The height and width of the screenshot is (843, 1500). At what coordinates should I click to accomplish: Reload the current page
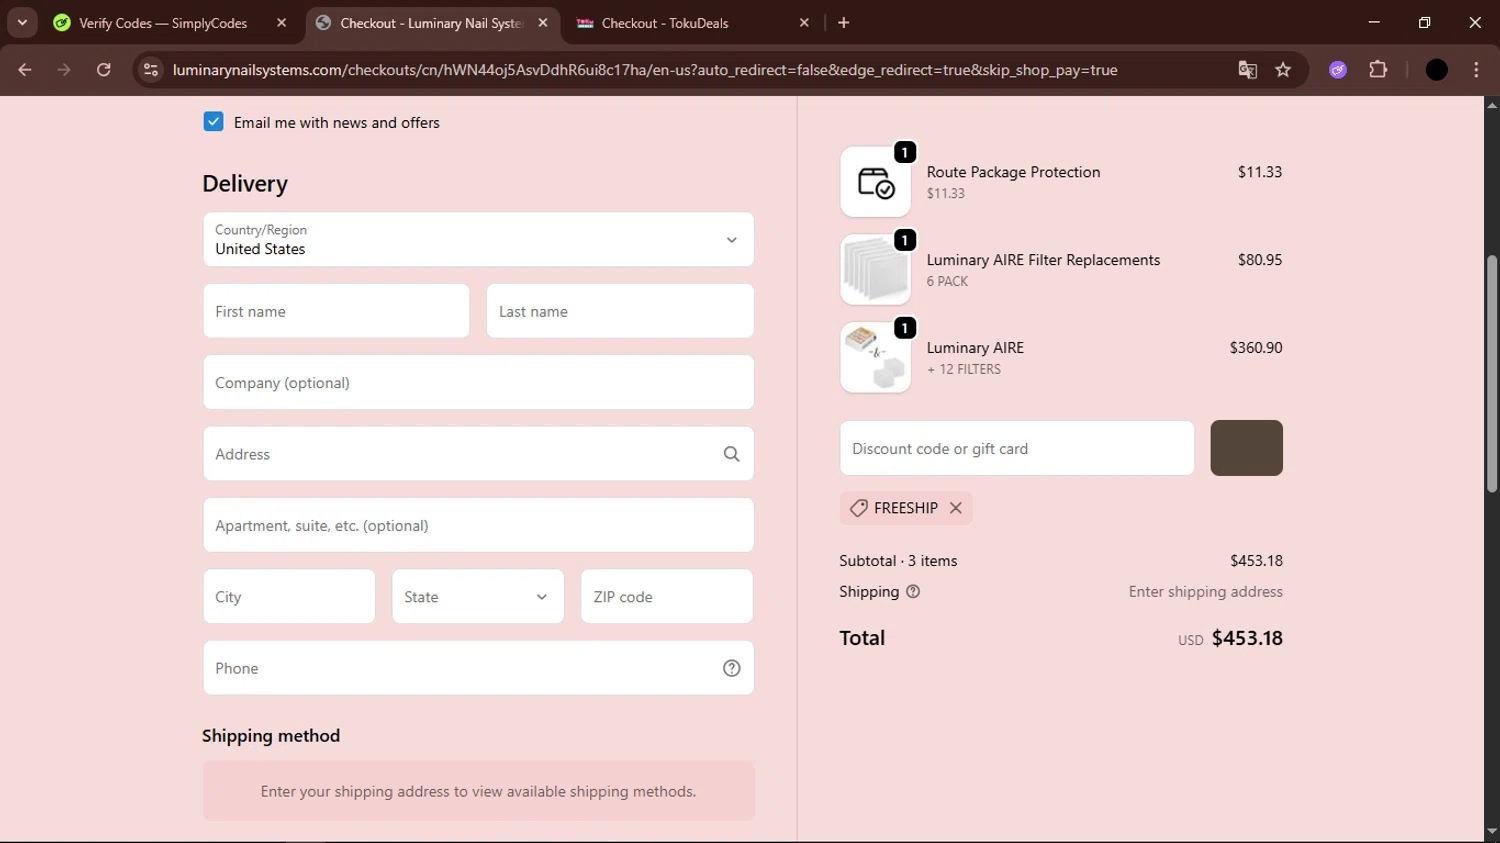pos(104,70)
